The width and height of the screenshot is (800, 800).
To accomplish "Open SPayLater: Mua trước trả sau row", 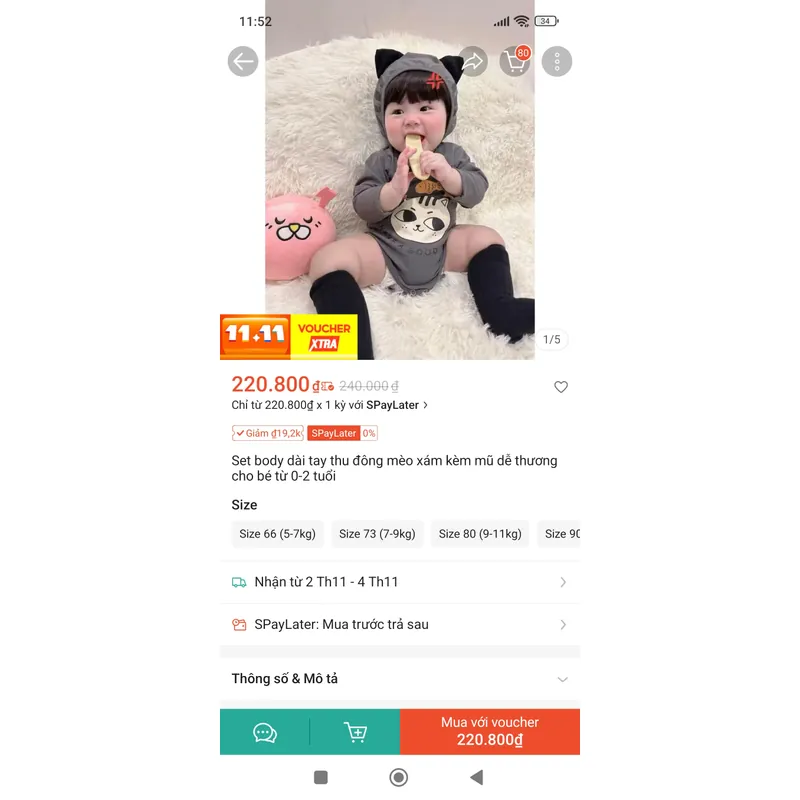I will pos(400,624).
